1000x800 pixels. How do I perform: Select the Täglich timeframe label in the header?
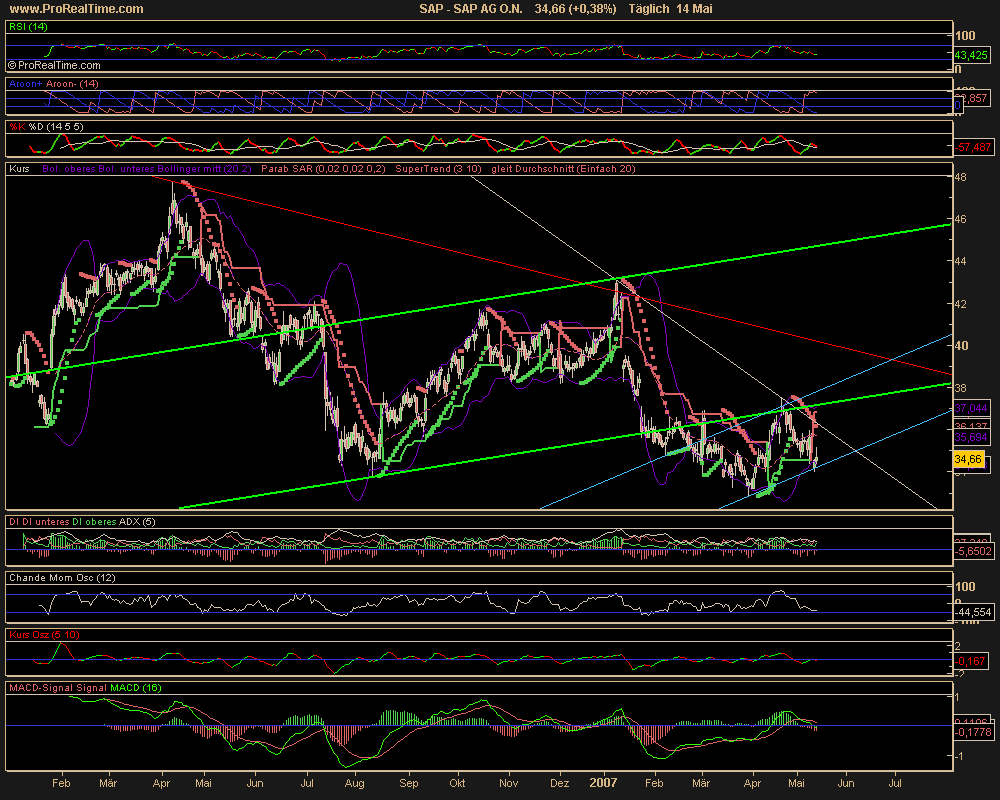(x=652, y=9)
